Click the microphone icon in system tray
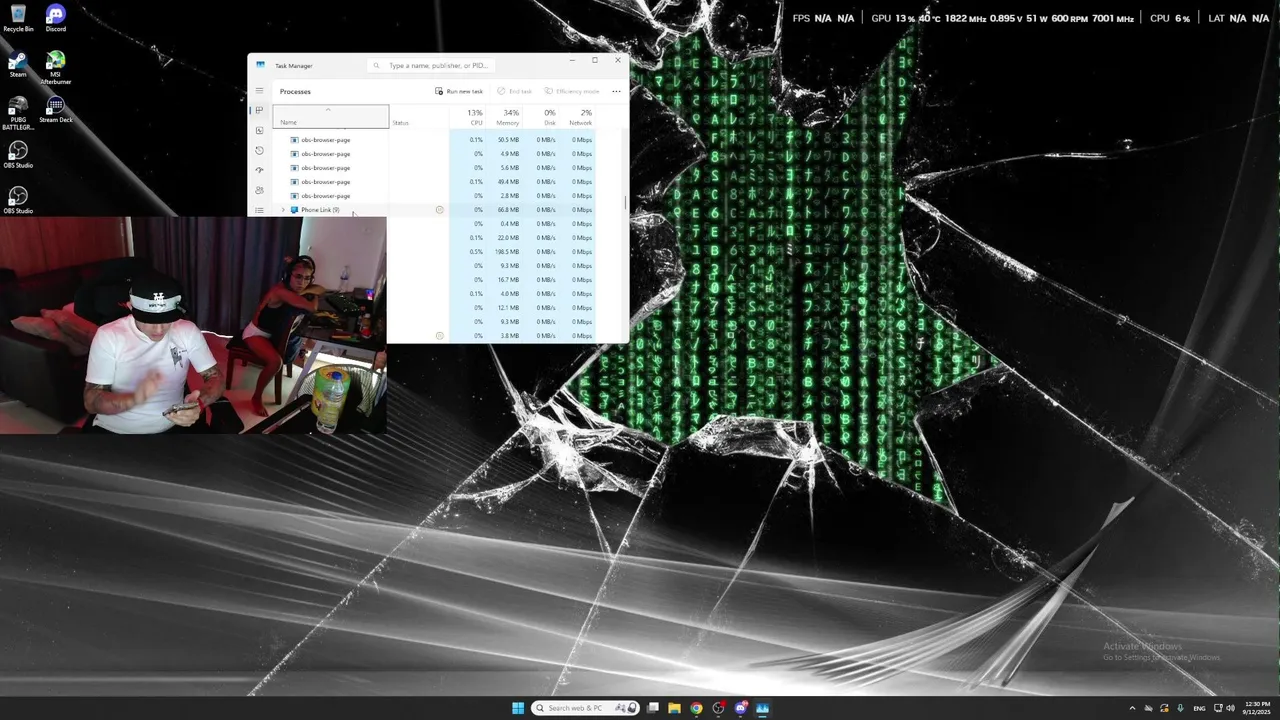Screen dimensions: 1280x720 [x=1181, y=708]
